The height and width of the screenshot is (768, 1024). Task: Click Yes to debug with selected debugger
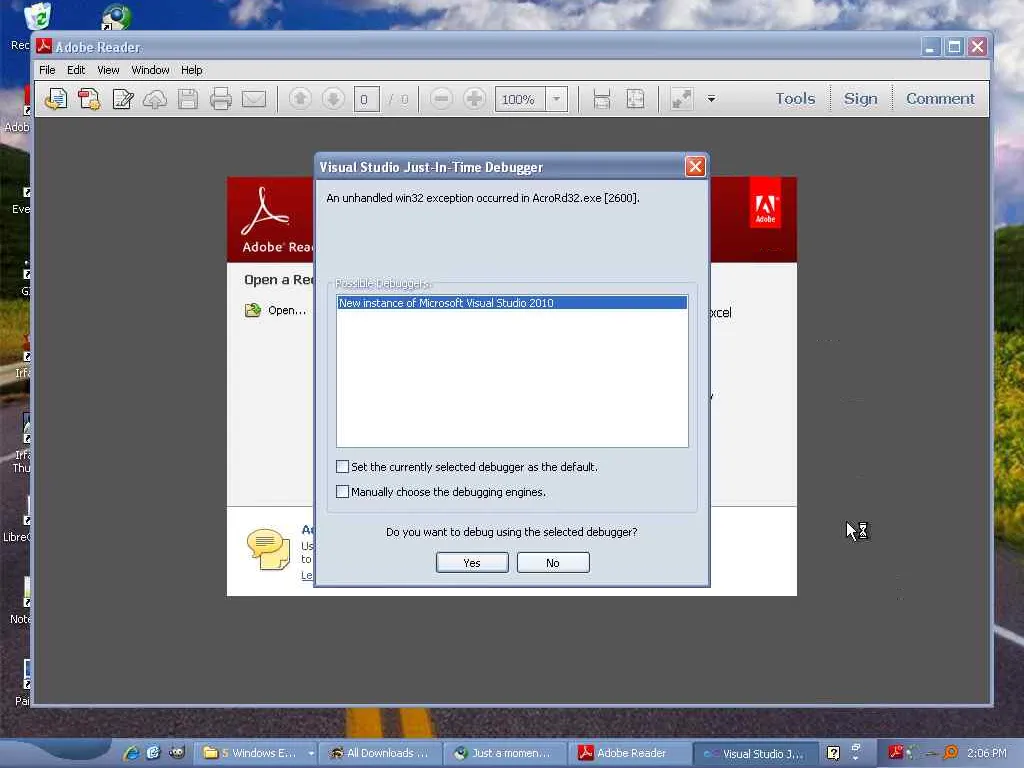pos(472,563)
